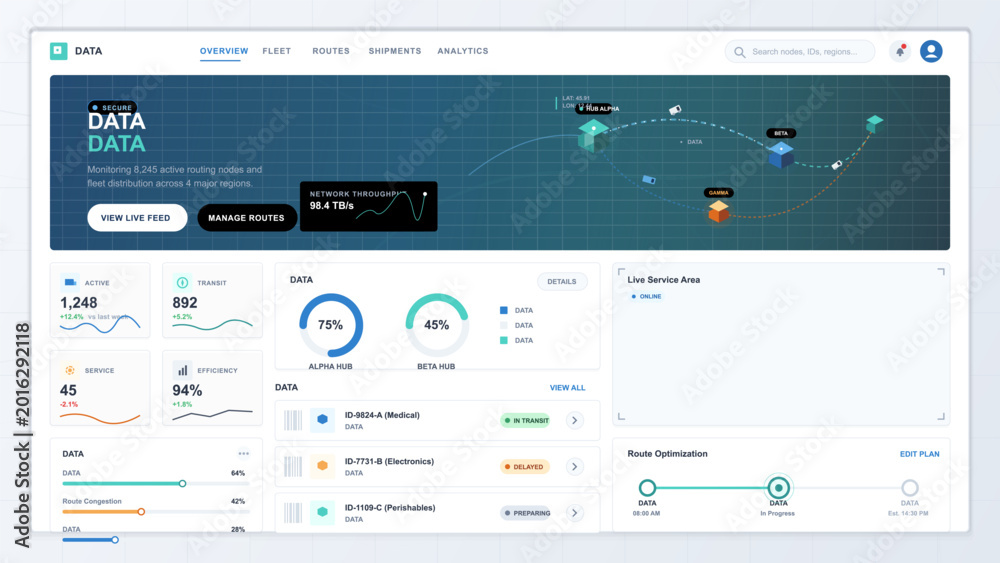Click the Transit card clock icon

182,282
